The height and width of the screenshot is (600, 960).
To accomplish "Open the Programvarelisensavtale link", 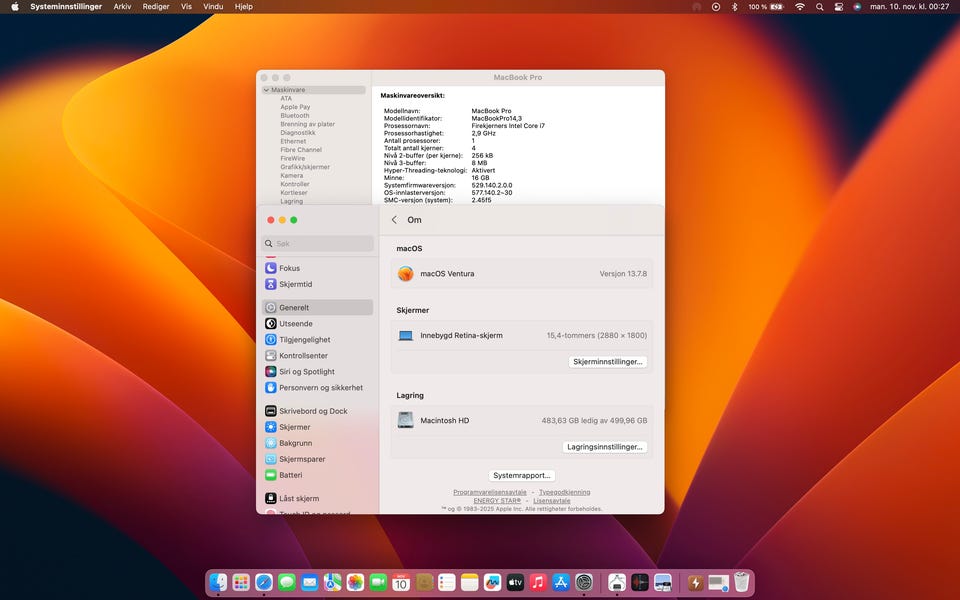I will point(489,492).
